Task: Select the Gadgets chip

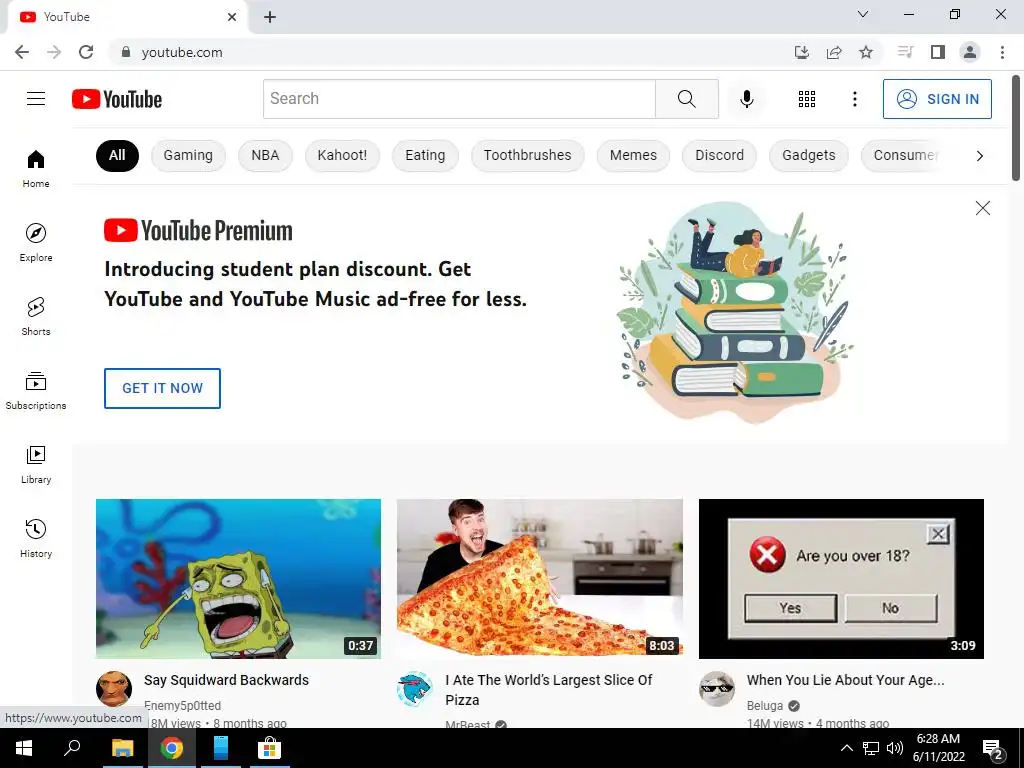Action: click(x=808, y=155)
